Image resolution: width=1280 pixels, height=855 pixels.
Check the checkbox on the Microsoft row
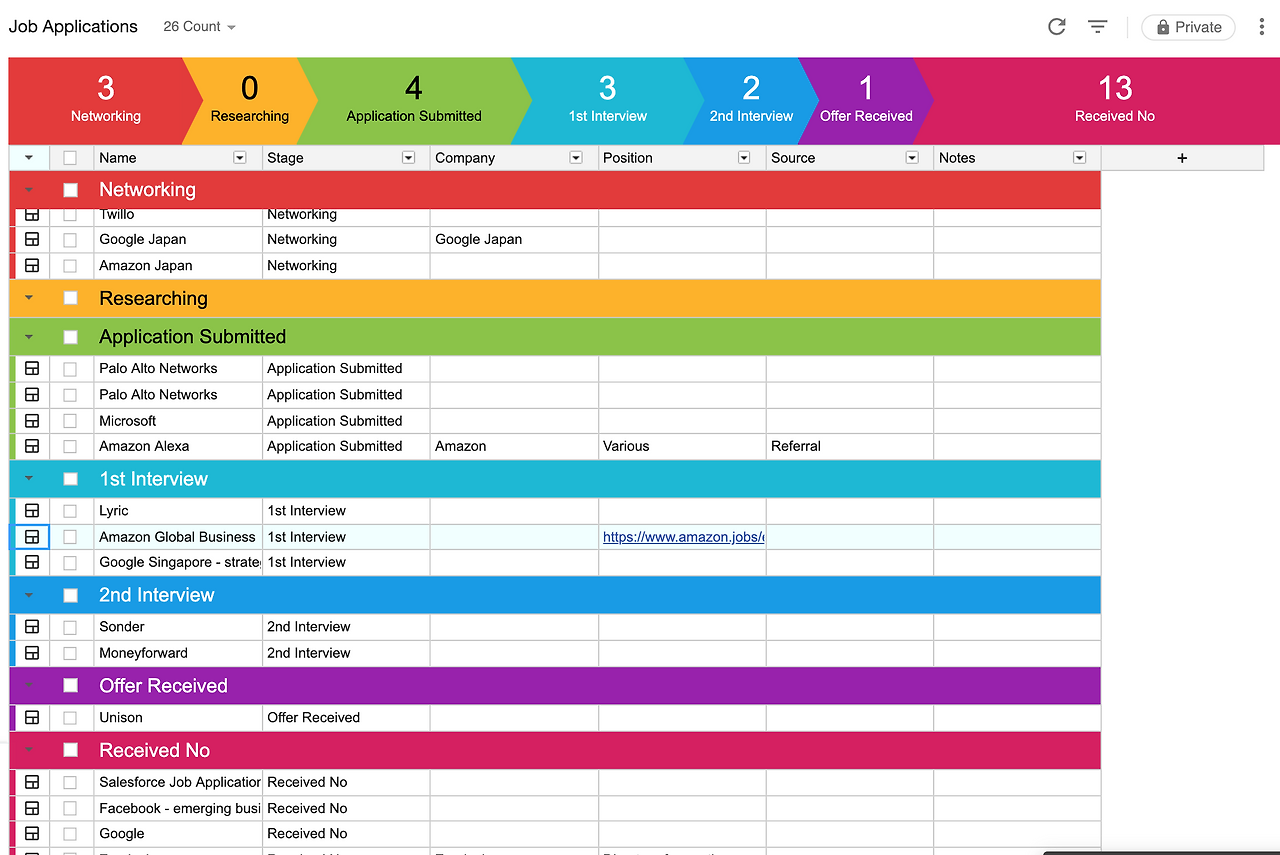coord(70,420)
